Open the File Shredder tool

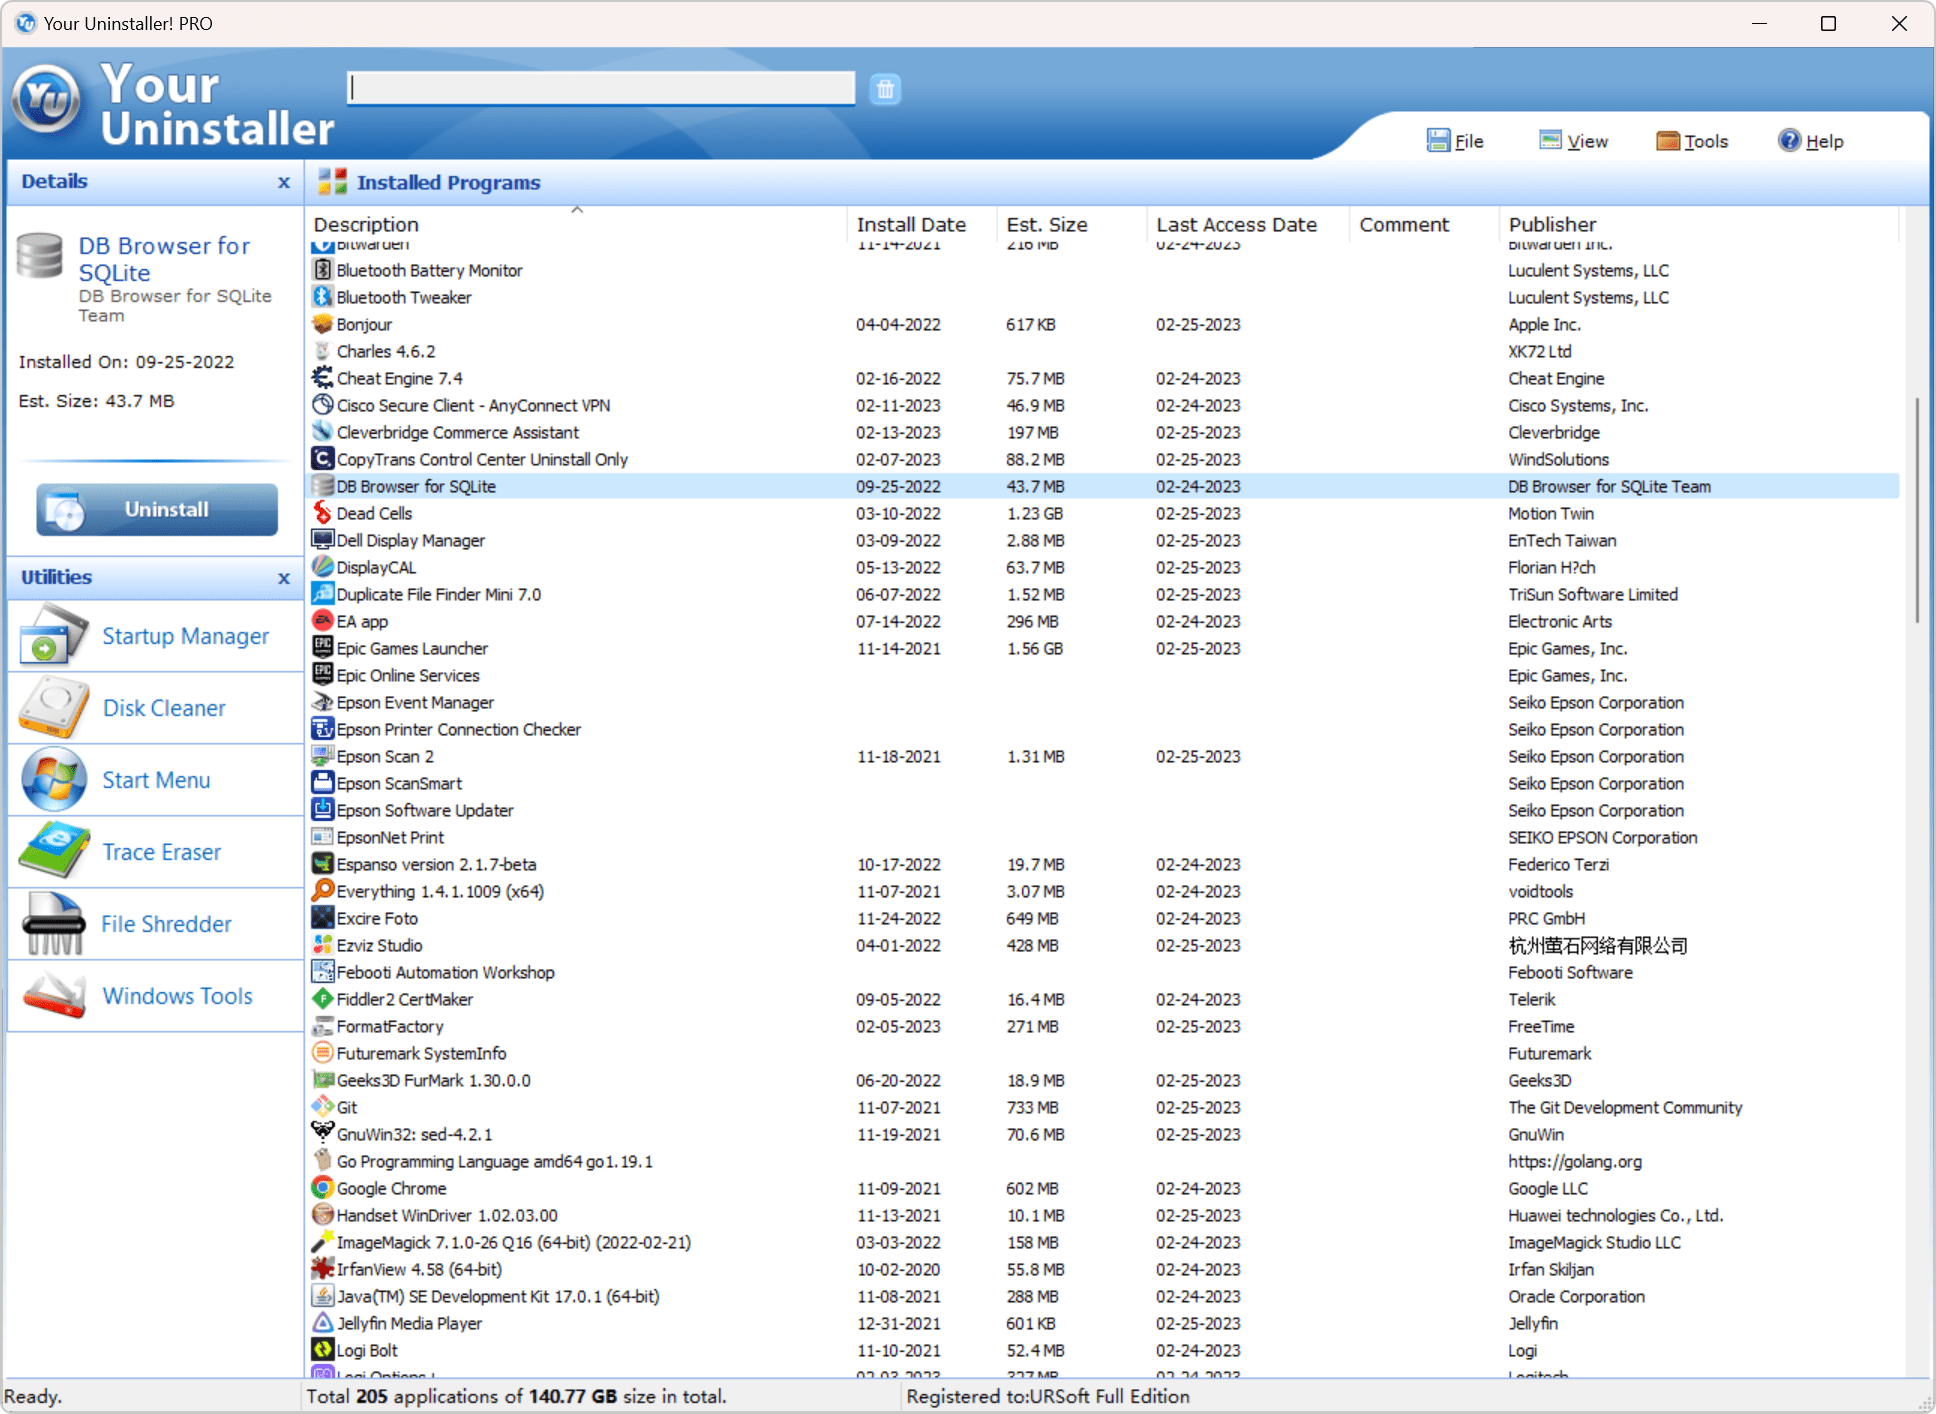pos(166,925)
